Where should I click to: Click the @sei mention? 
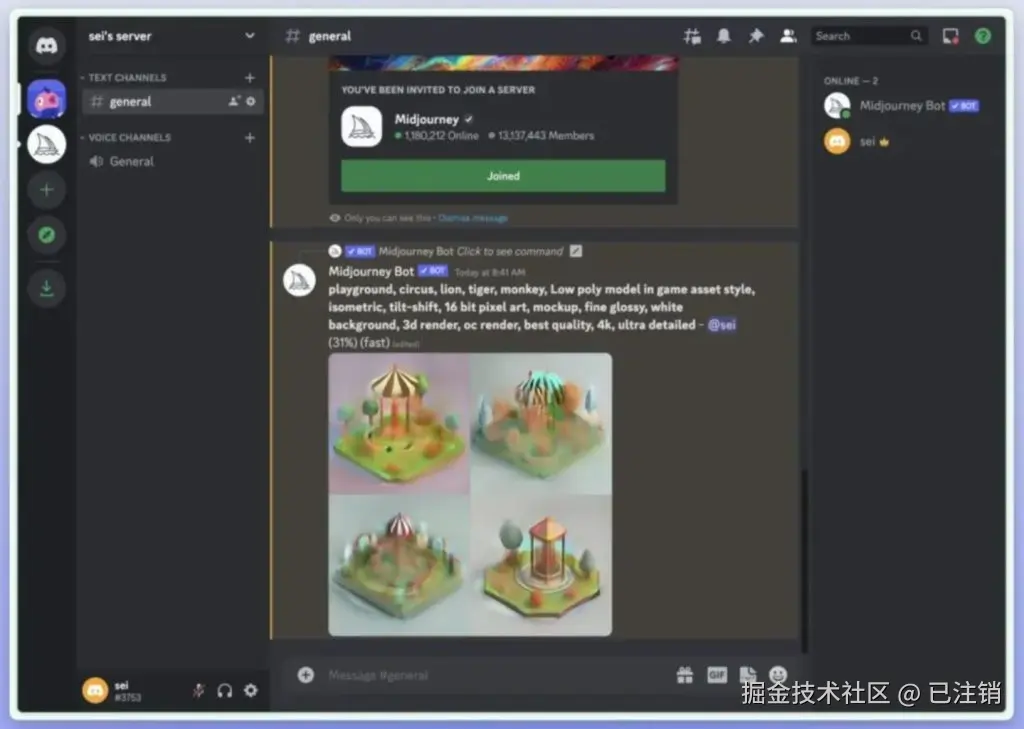[721, 325]
